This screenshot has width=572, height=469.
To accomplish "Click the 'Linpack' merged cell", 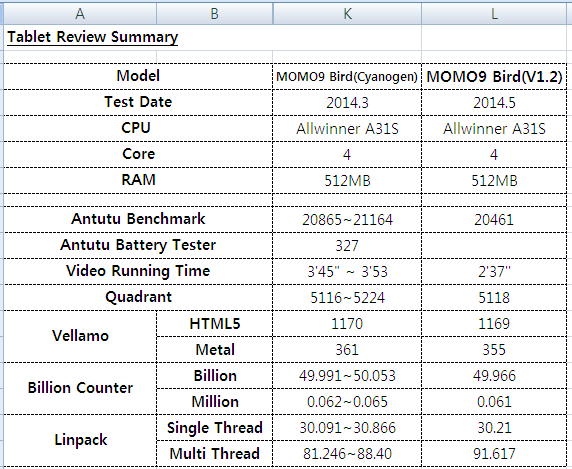I will [80, 440].
